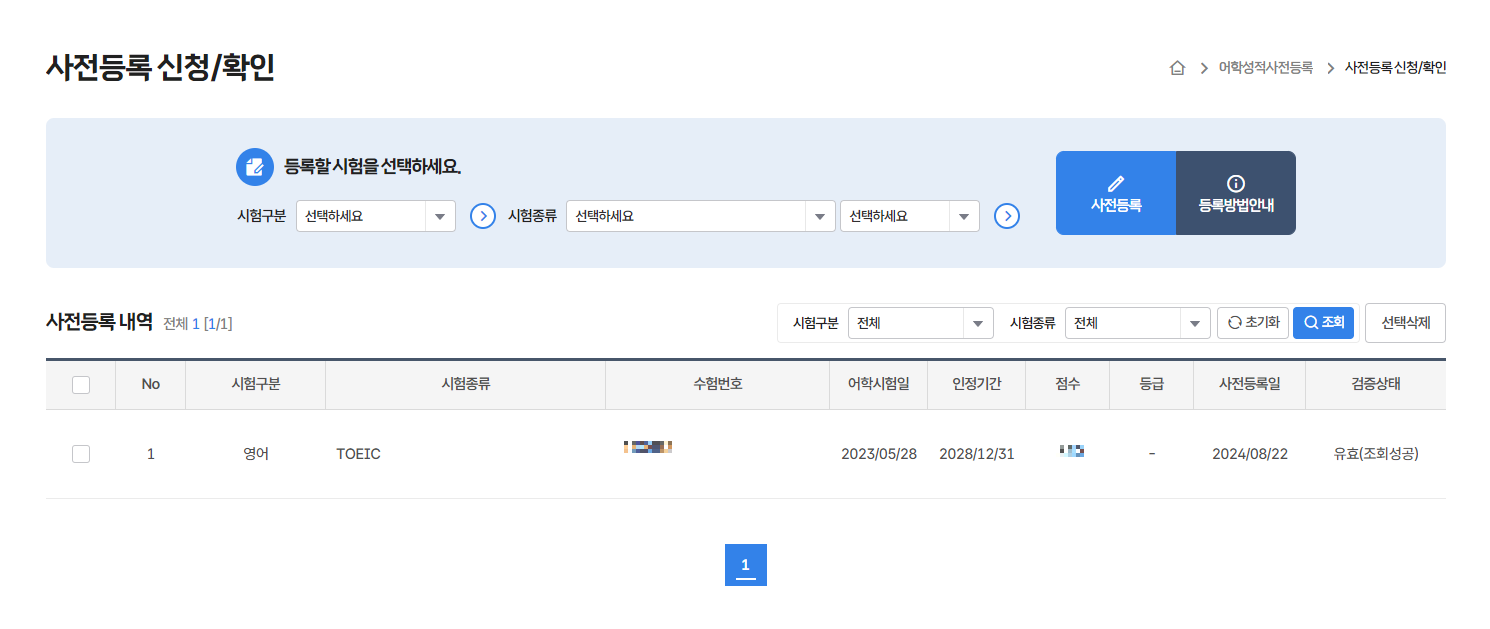This screenshot has width=1490, height=629.
Task: Click the 유효(조회성공) status cell
Action: [x=1376, y=454]
